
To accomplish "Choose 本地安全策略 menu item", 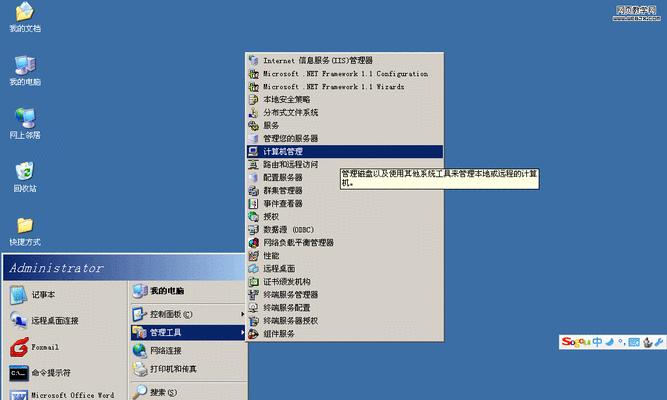I will 345,100.
